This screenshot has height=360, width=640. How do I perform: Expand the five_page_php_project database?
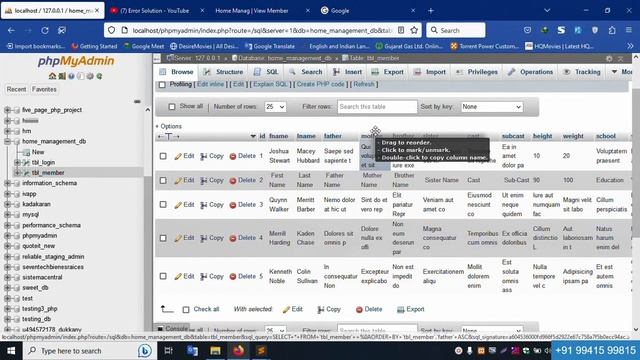7,110
